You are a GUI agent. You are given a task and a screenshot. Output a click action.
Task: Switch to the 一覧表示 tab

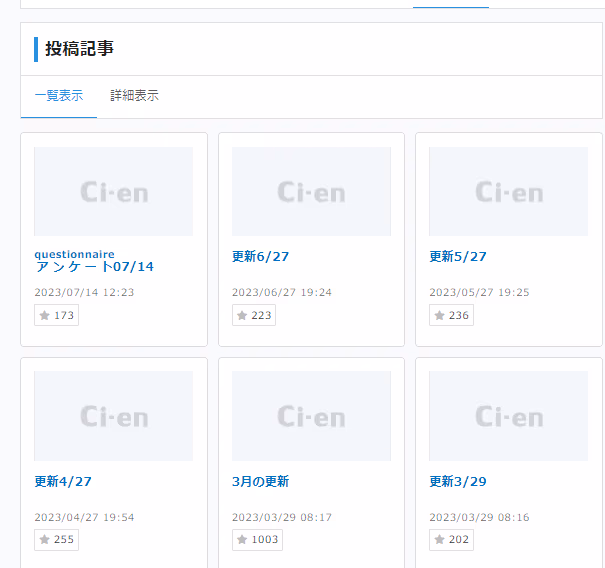58,96
